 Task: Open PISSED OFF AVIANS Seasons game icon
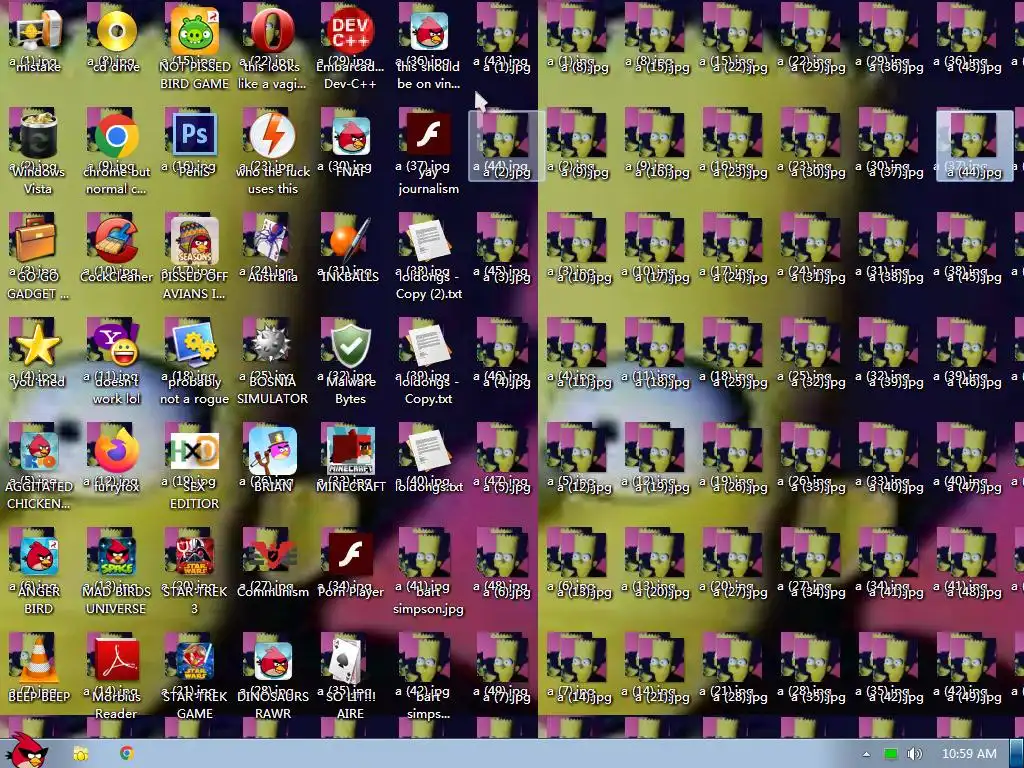[195, 240]
